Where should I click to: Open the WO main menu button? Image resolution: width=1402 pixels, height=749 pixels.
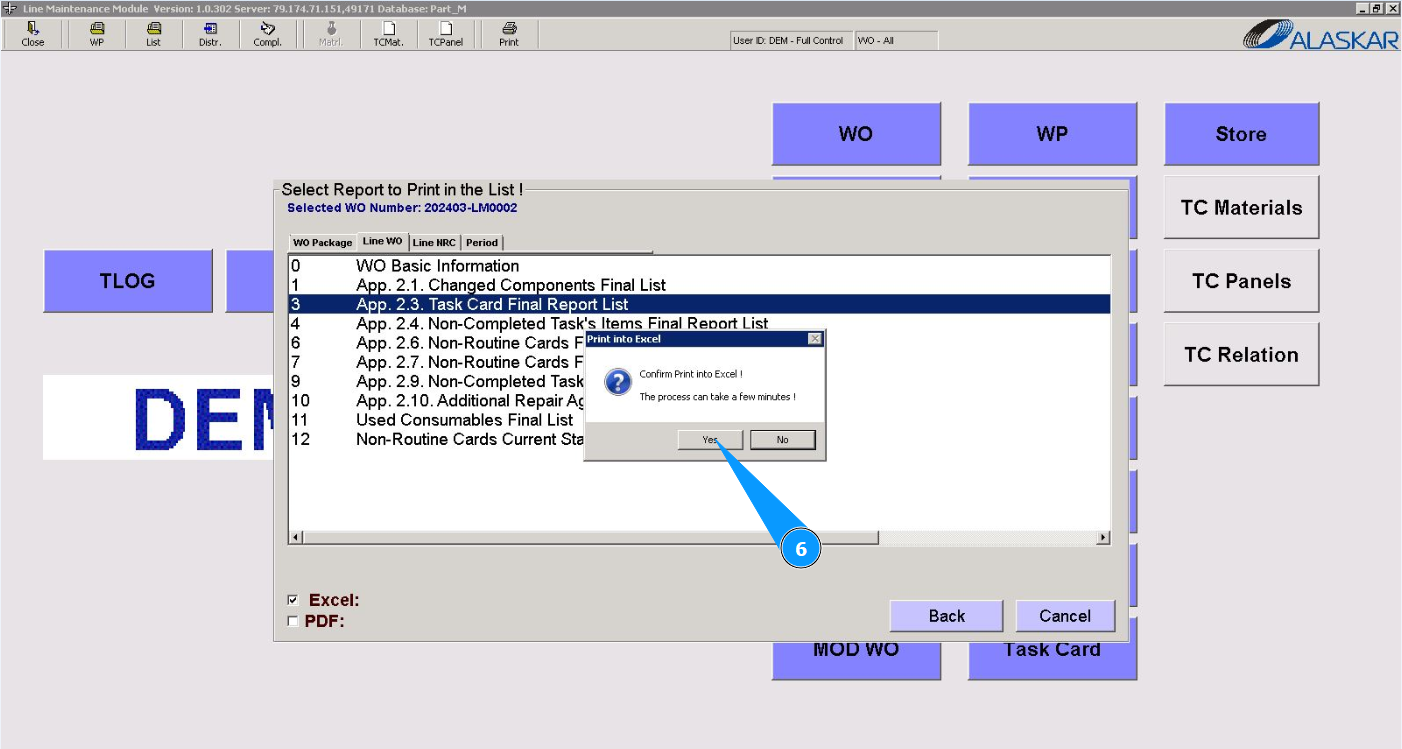point(856,134)
